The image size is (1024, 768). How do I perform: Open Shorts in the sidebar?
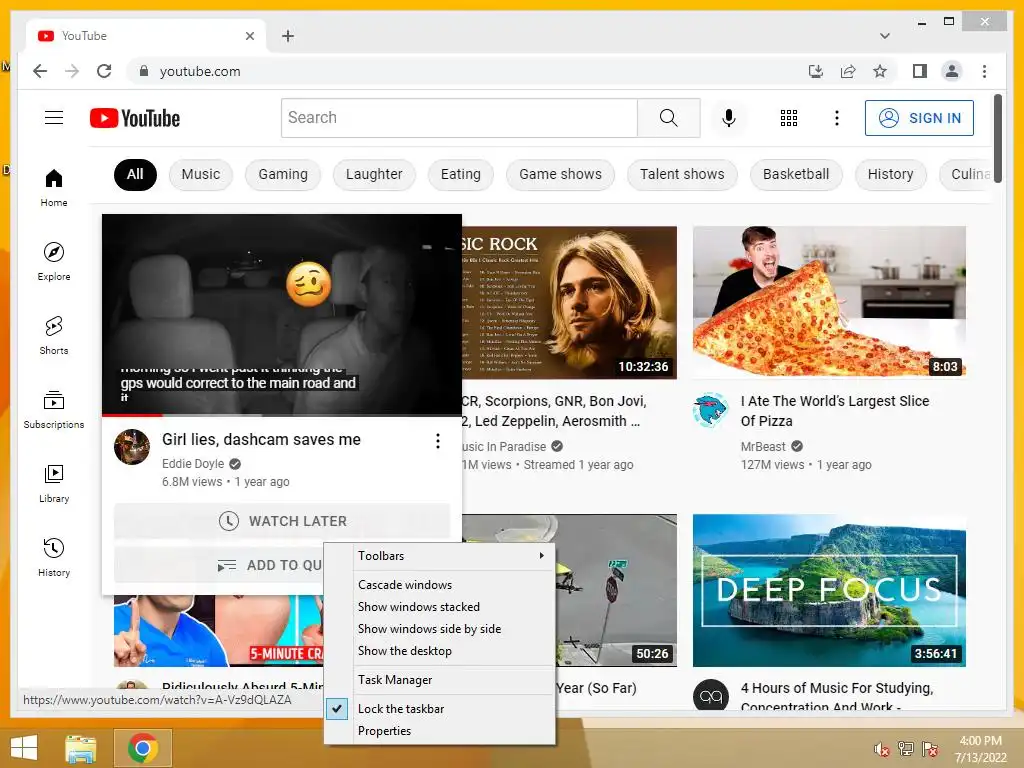point(54,335)
